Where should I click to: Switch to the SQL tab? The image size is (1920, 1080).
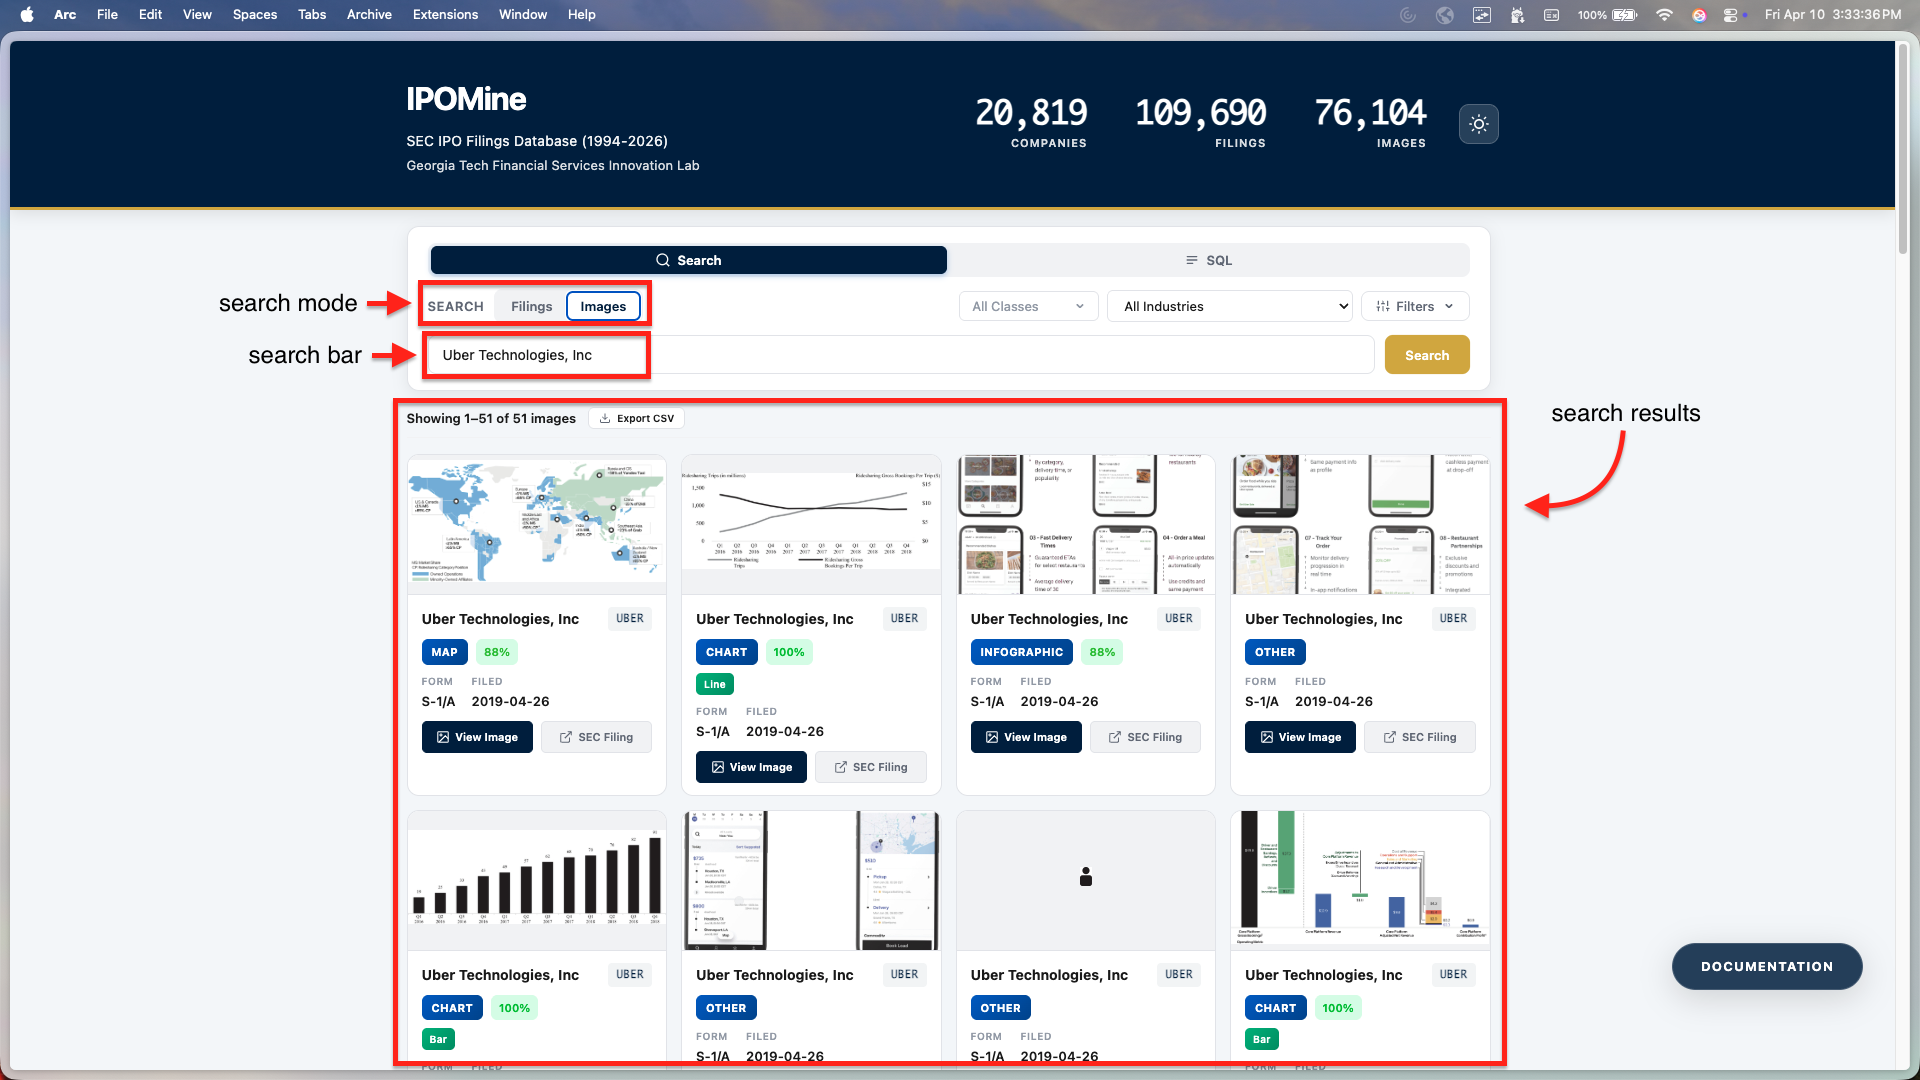(1209, 260)
